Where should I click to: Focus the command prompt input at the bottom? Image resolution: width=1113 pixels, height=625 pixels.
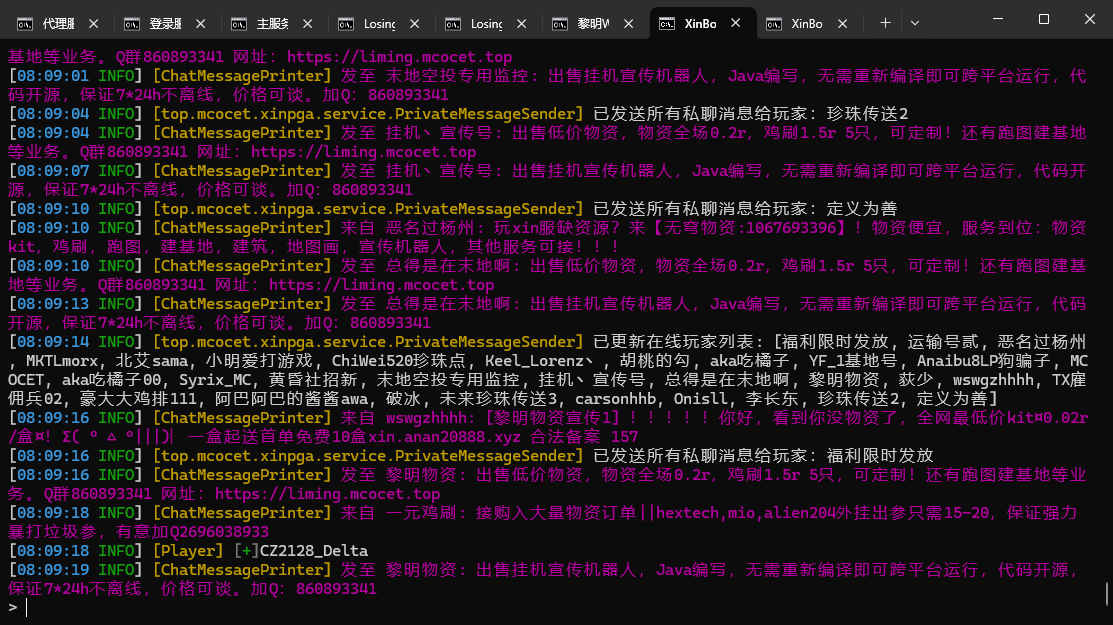[x=300, y=607]
